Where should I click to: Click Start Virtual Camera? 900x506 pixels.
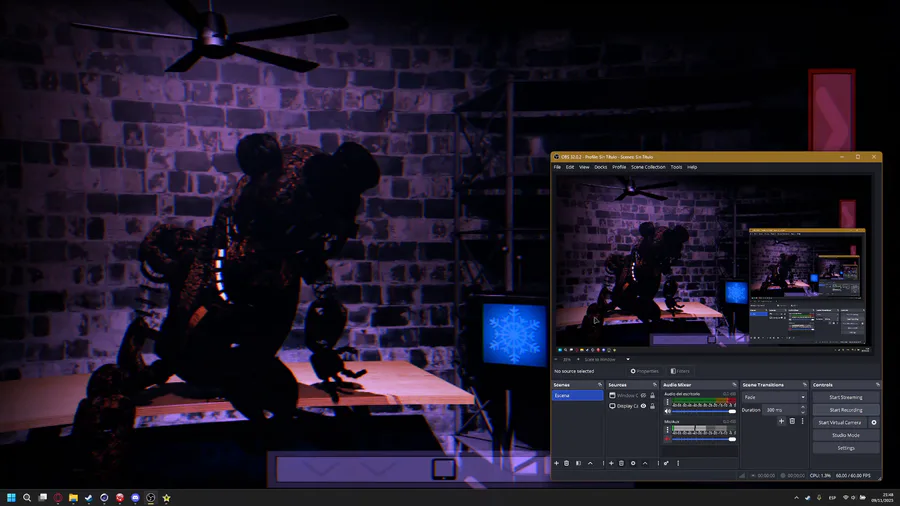pyautogui.click(x=840, y=422)
